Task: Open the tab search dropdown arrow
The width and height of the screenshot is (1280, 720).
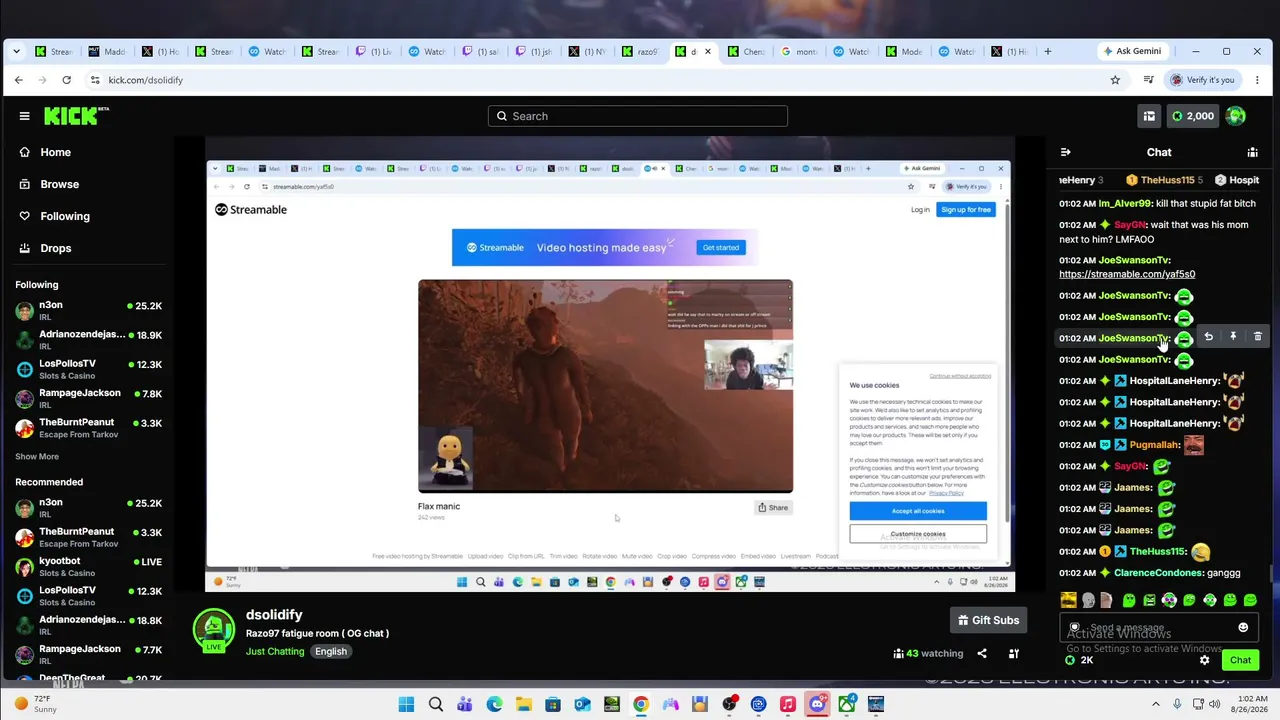Action: click(x=18, y=51)
